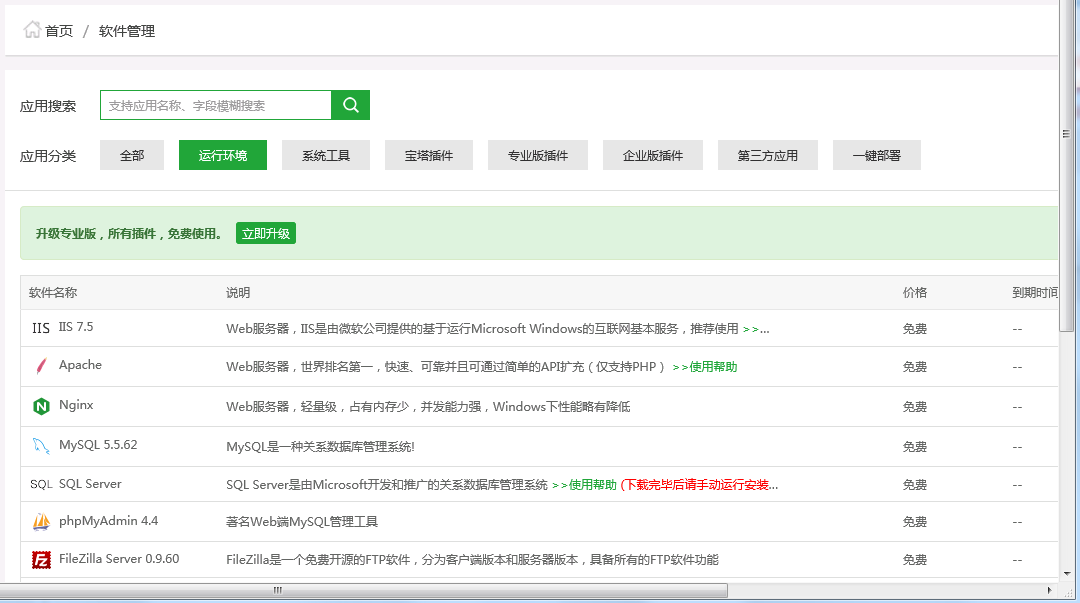This screenshot has width=1080, height=603.
Task: Click the vertical scrollbar down arrow
Action: (1067, 573)
